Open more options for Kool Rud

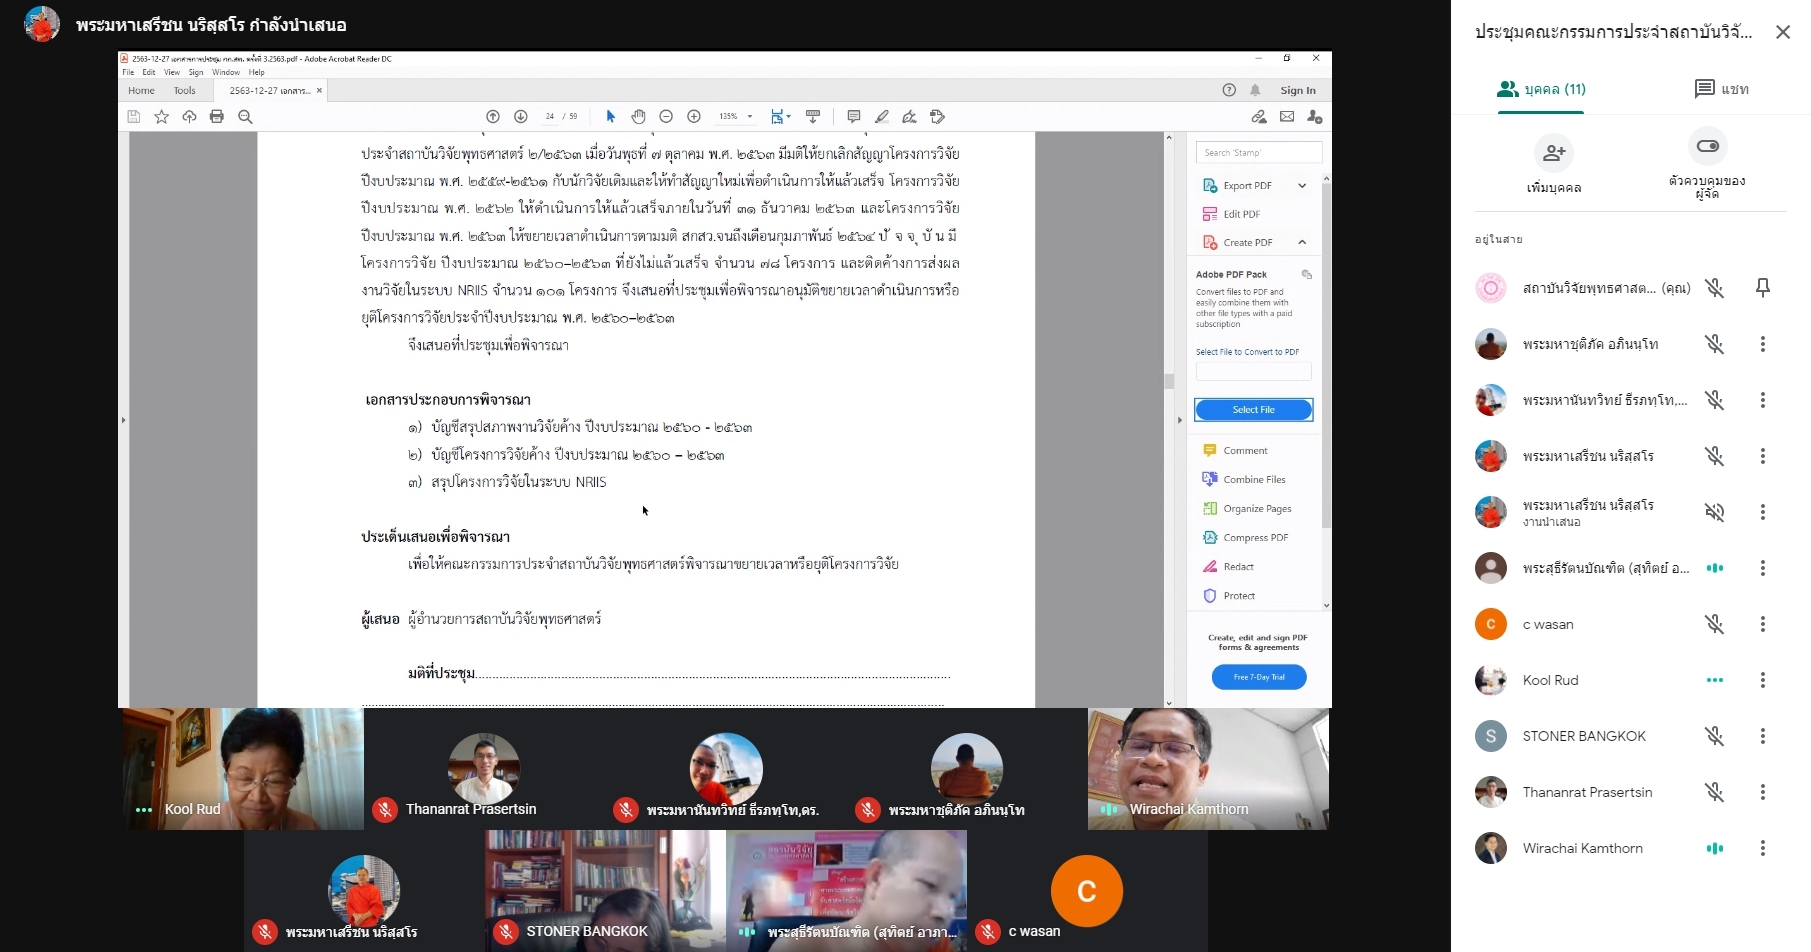(x=1762, y=680)
